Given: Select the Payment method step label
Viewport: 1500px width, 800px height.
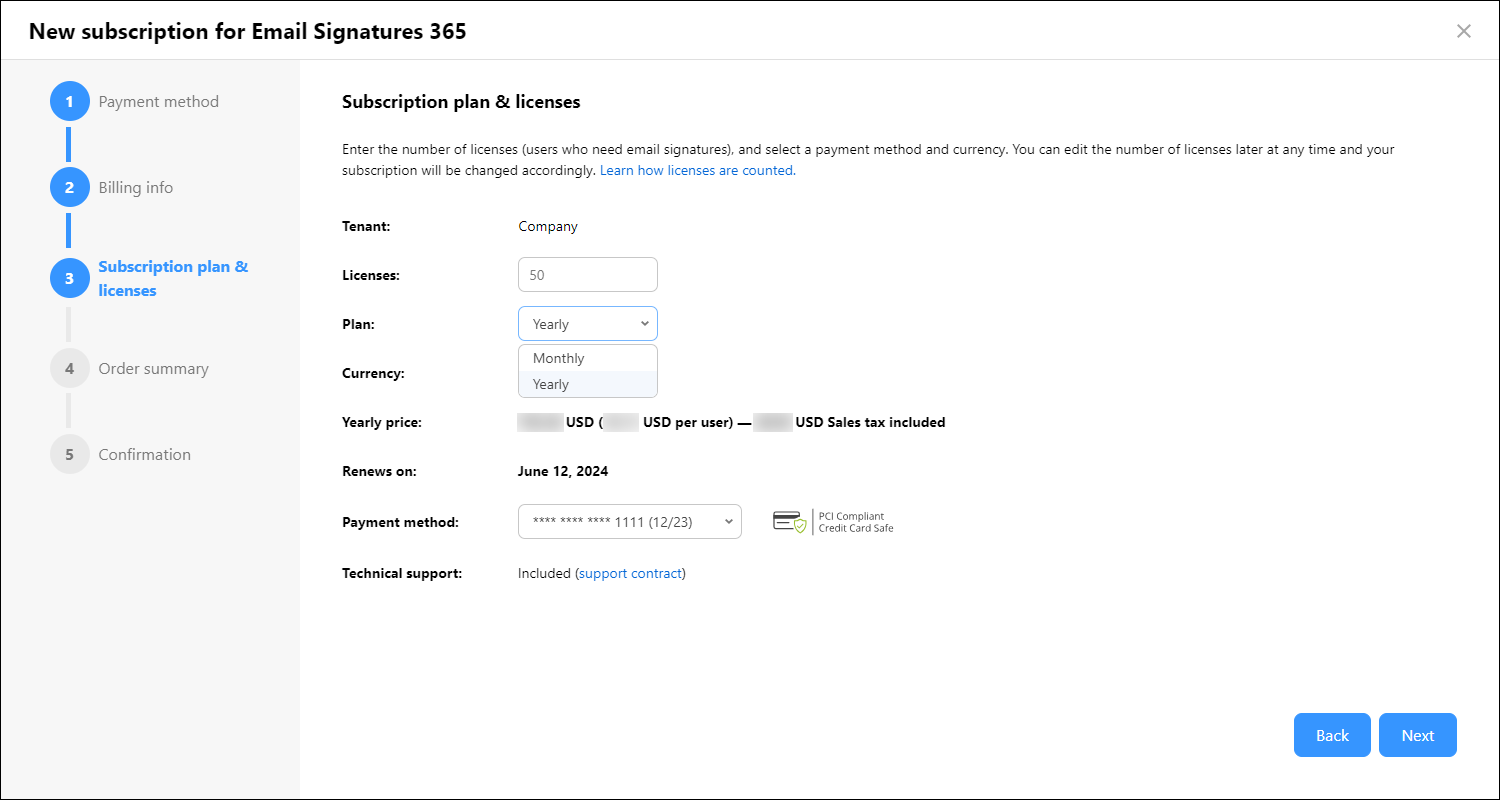Looking at the screenshot, I should pyautogui.click(x=158, y=102).
